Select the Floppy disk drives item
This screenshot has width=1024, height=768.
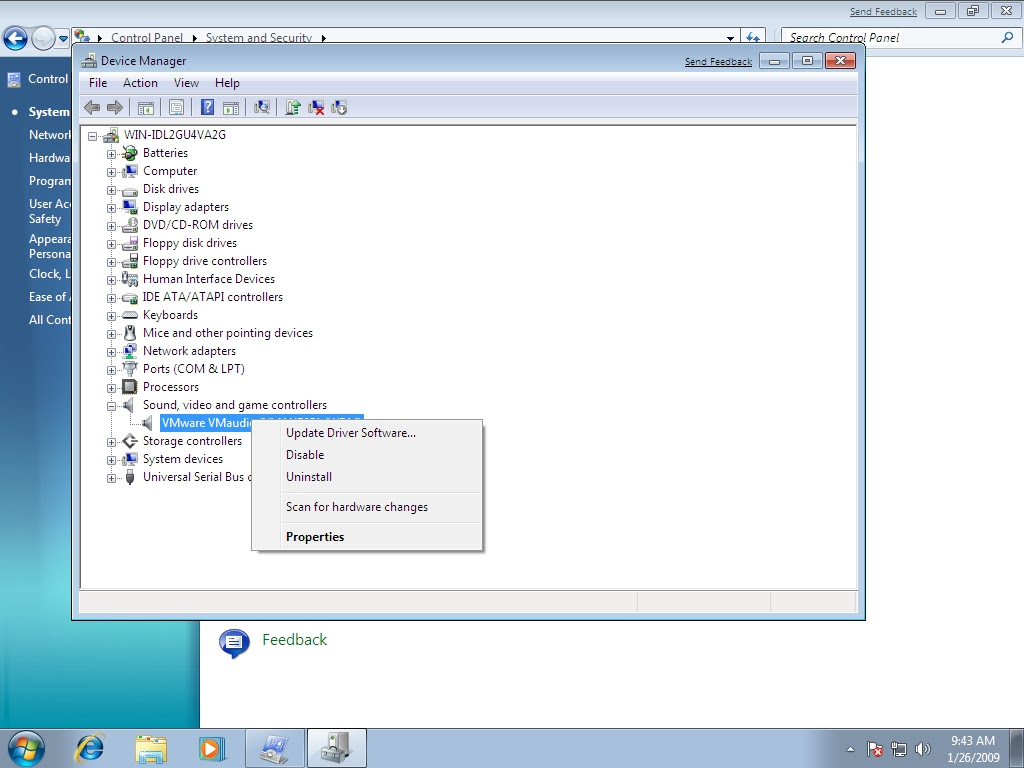190,243
